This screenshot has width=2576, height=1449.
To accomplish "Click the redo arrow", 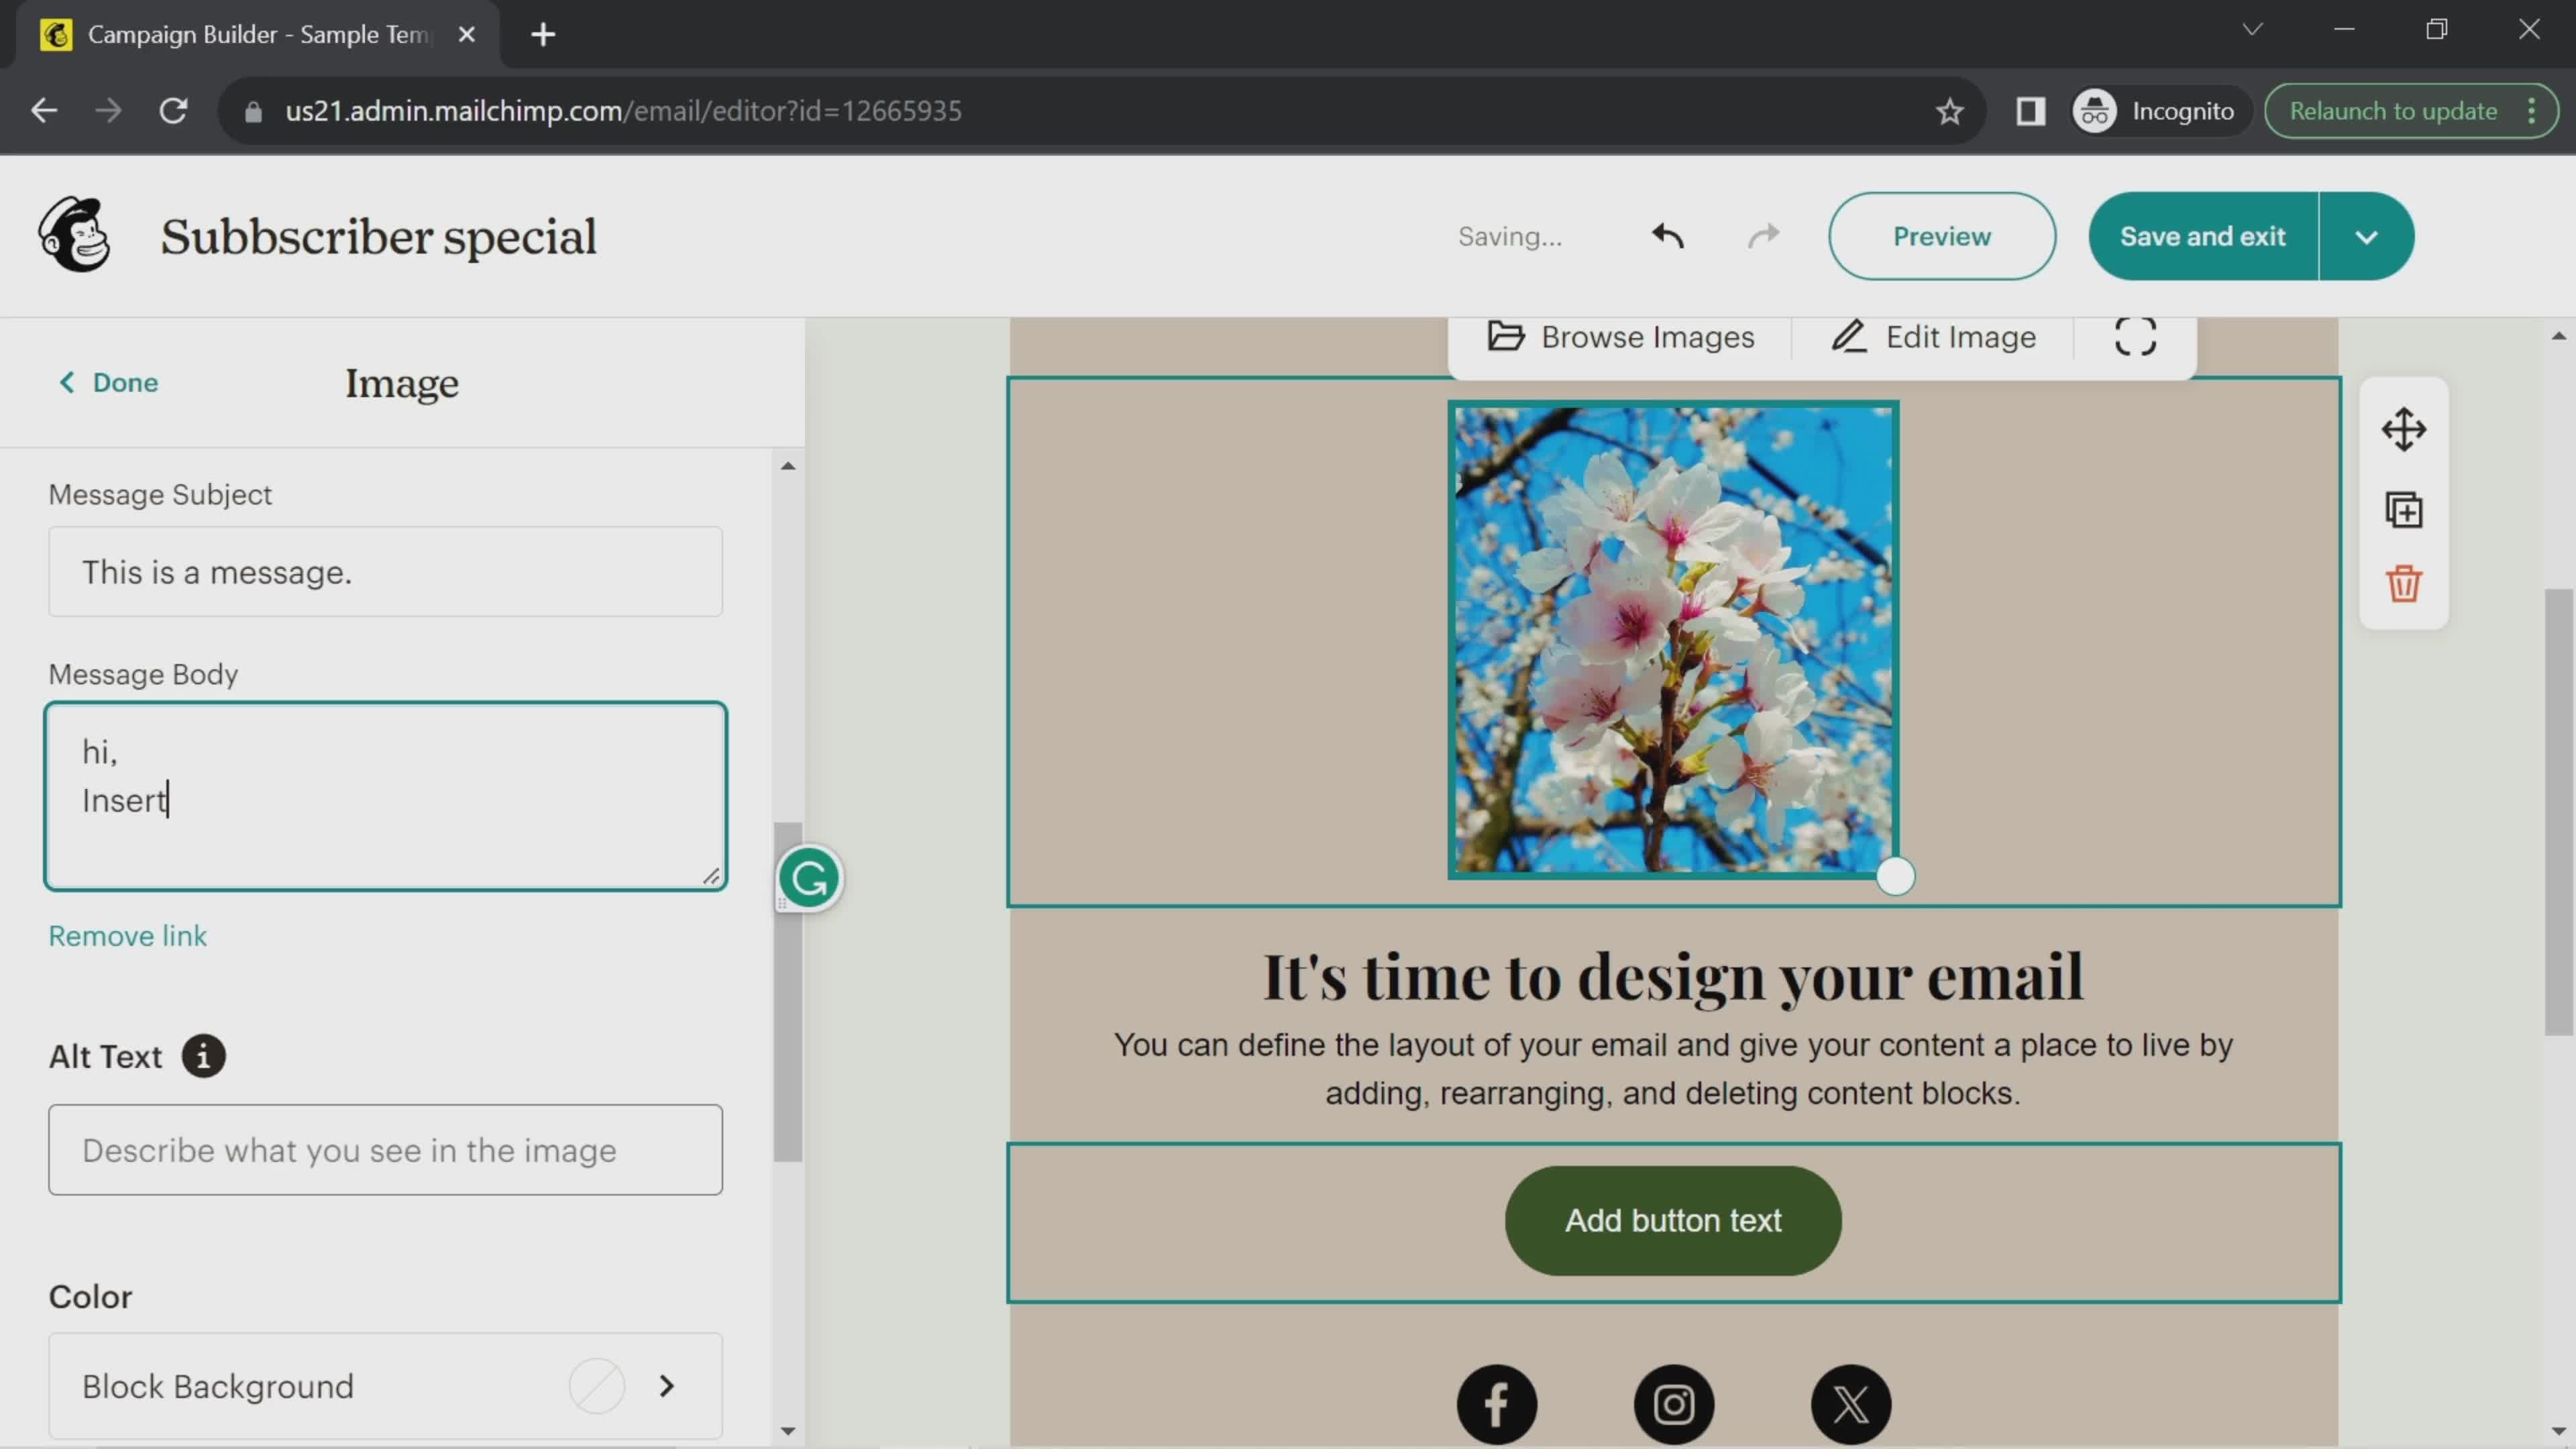I will point(1763,236).
